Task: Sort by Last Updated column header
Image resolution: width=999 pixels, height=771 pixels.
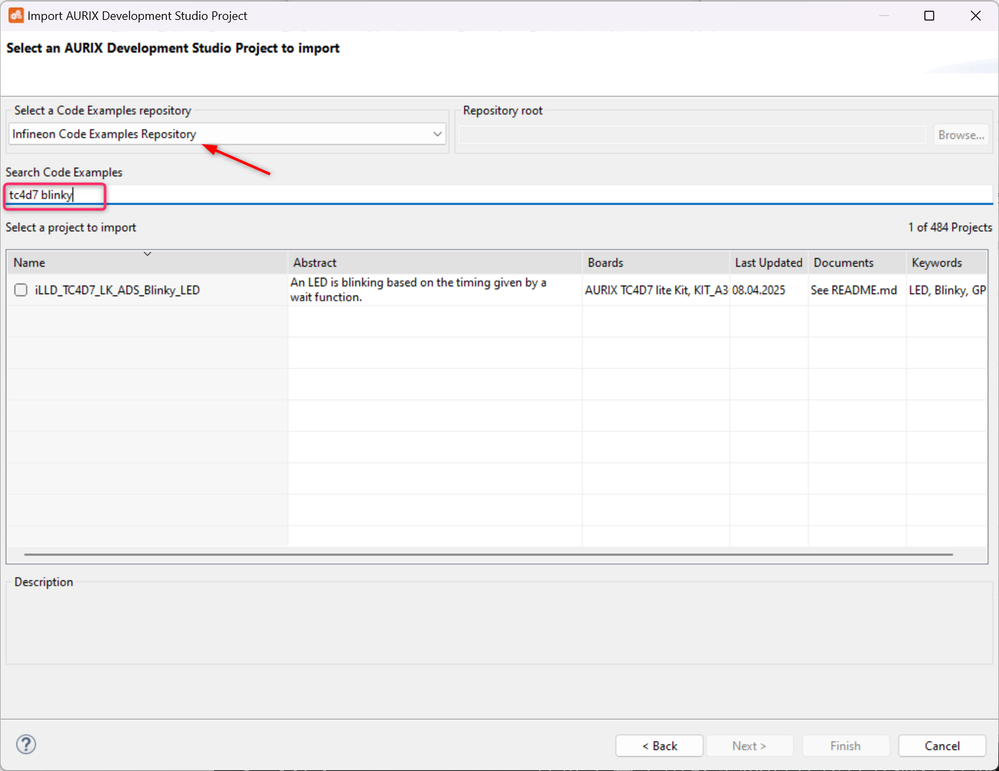Action: [x=768, y=263]
